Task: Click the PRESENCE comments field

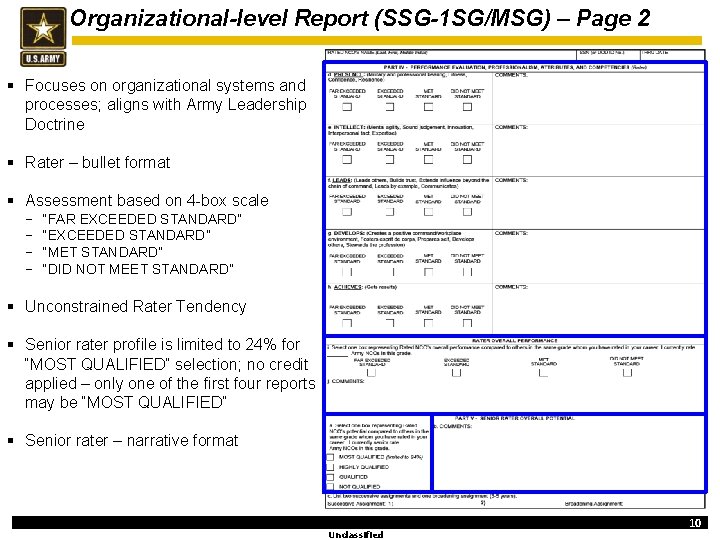Action: pos(598,98)
